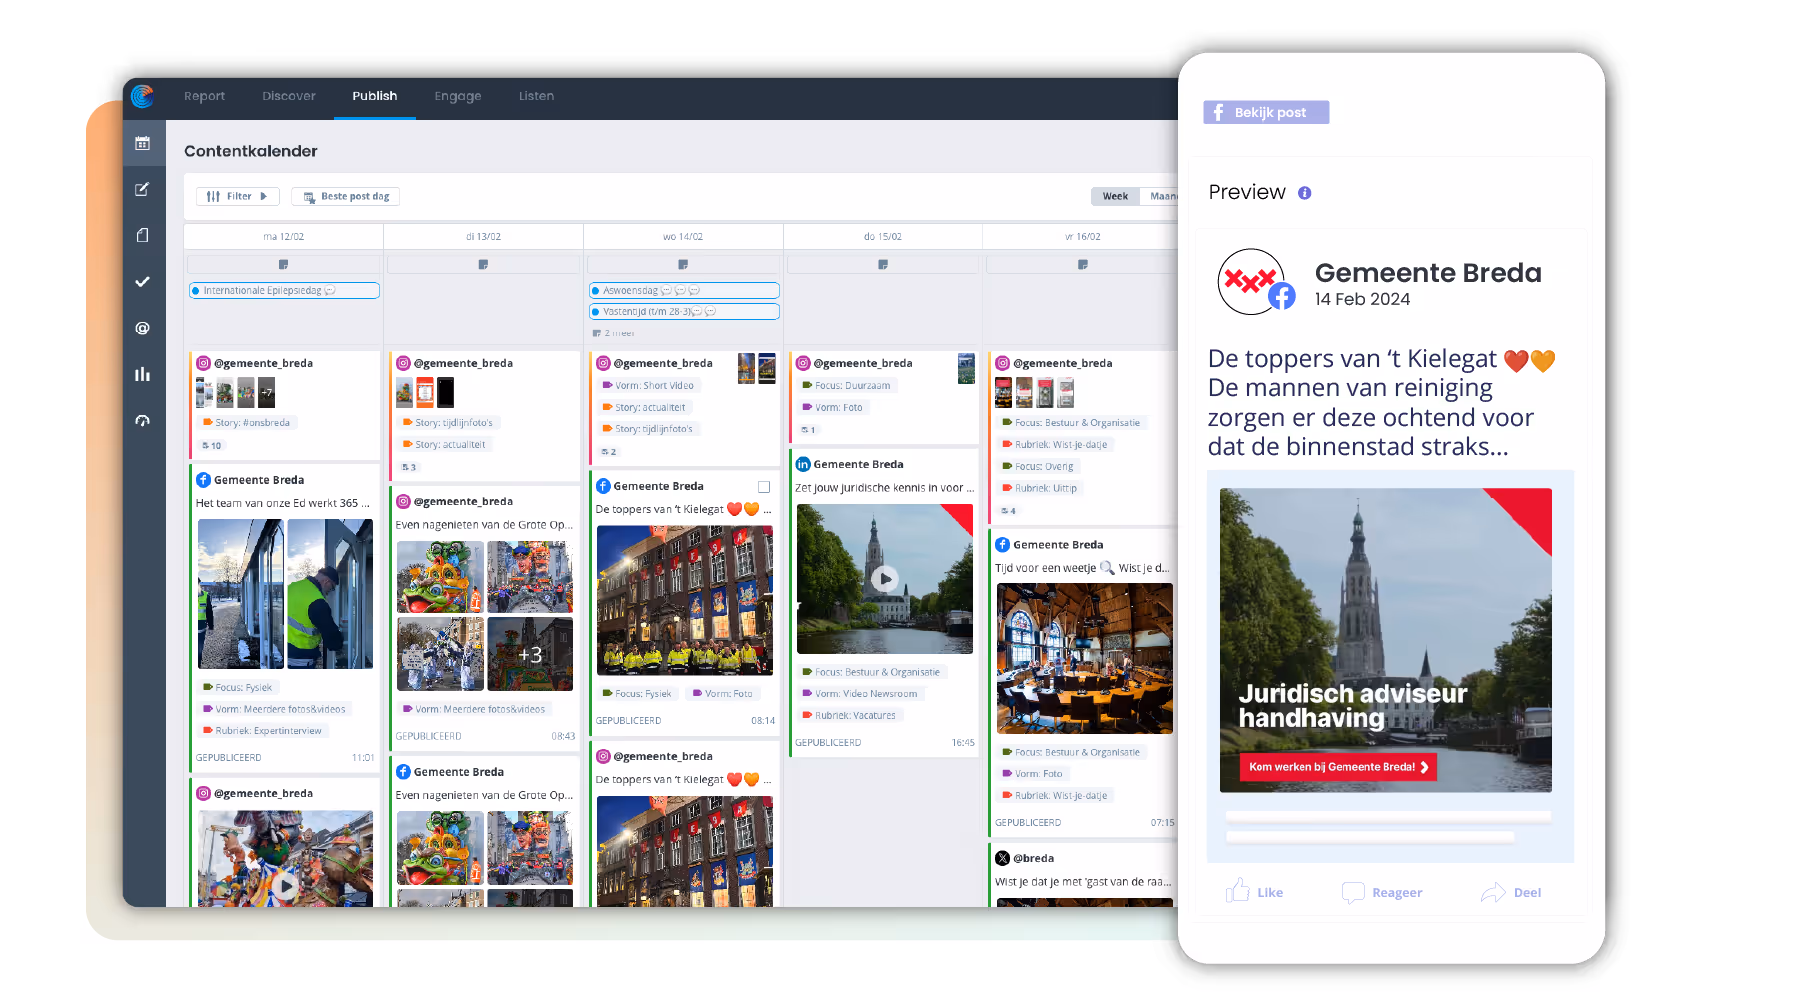Click the info icon next to Preview
This screenshot has width=1801, height=1001.
click(x=1305, y=193)
